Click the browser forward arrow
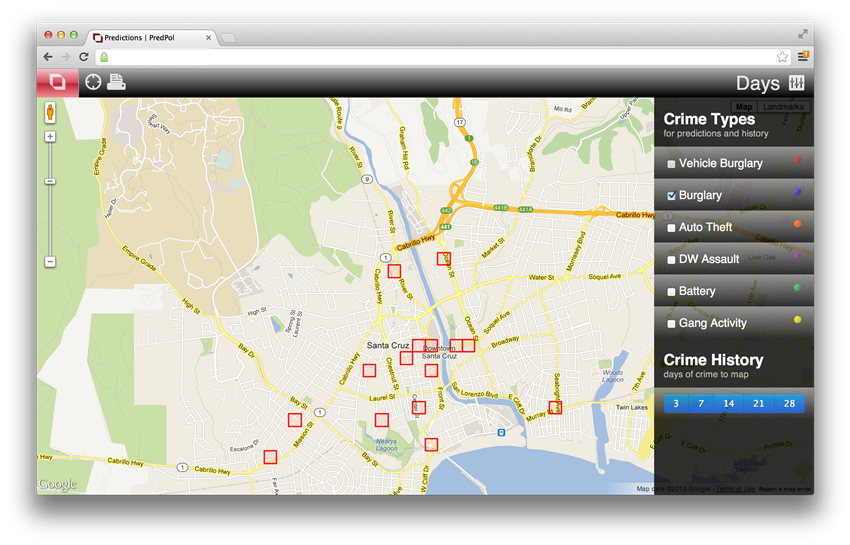Screen dimensions: 850x545 click(x=66, y=57)
